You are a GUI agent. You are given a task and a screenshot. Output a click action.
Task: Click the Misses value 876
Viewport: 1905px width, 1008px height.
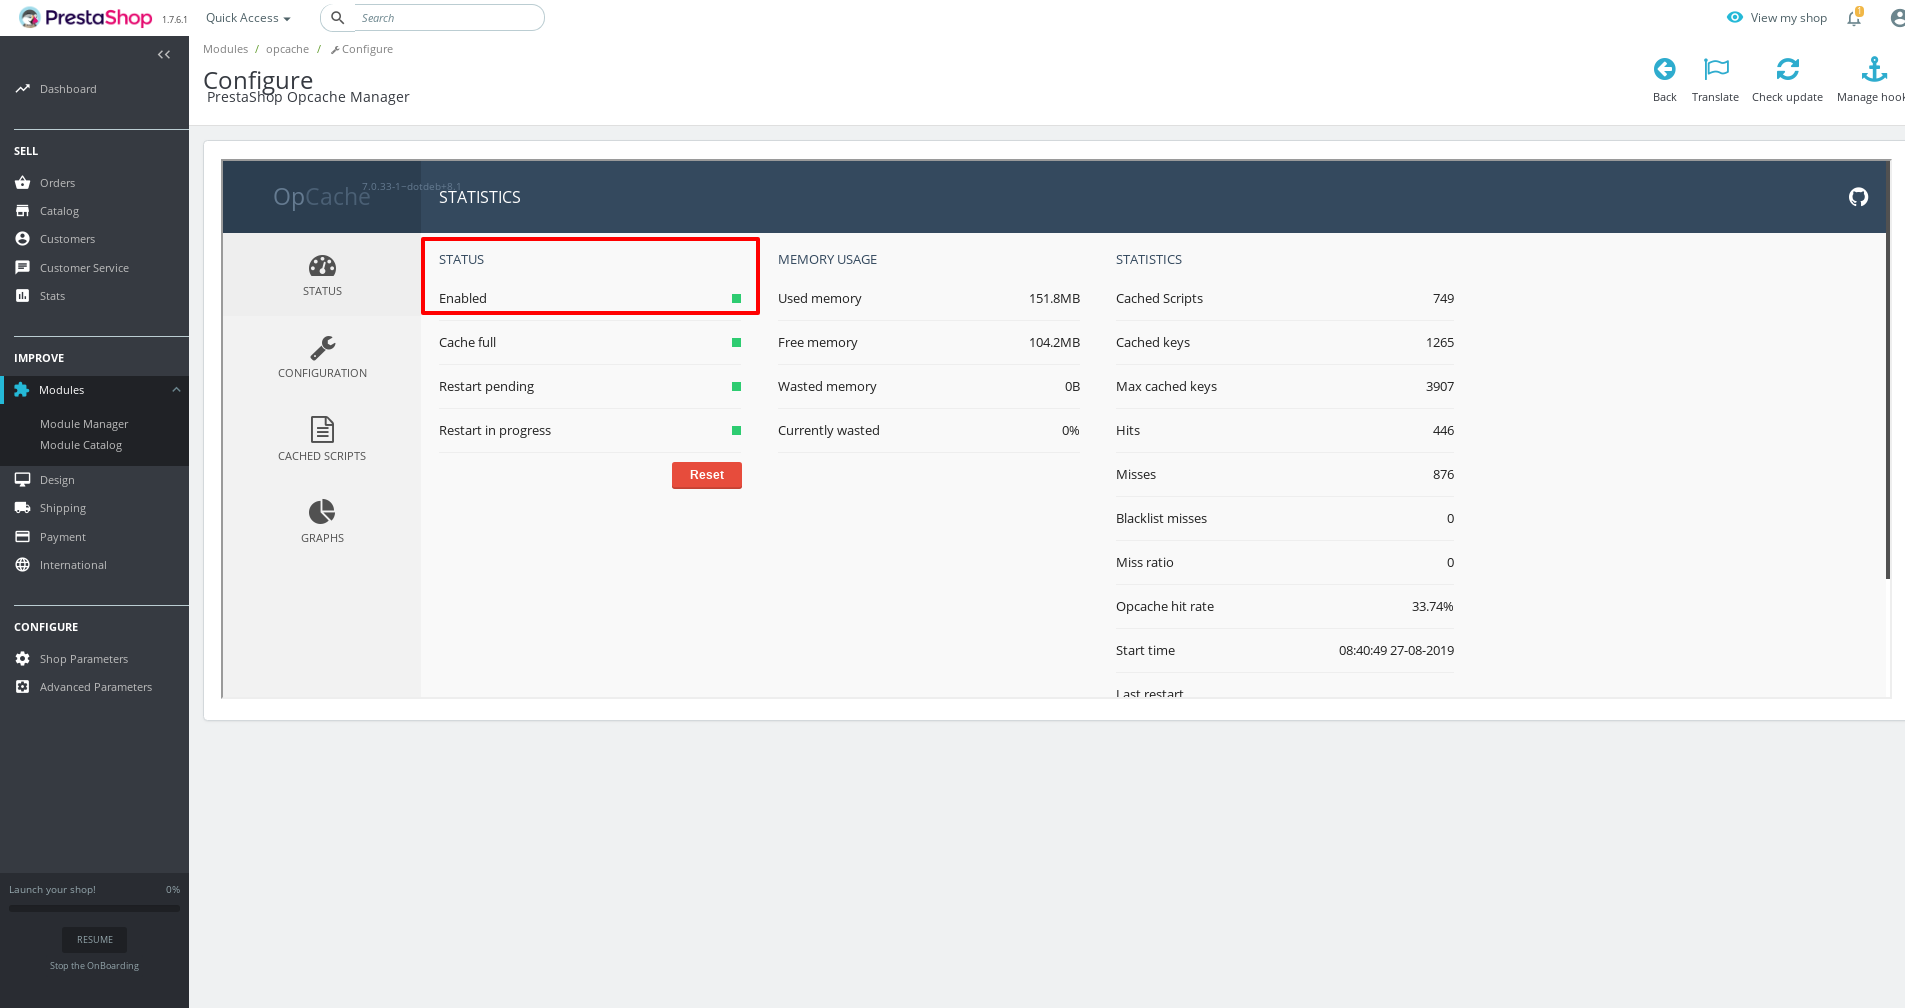pyautogui.click(x=1443, y=475)
